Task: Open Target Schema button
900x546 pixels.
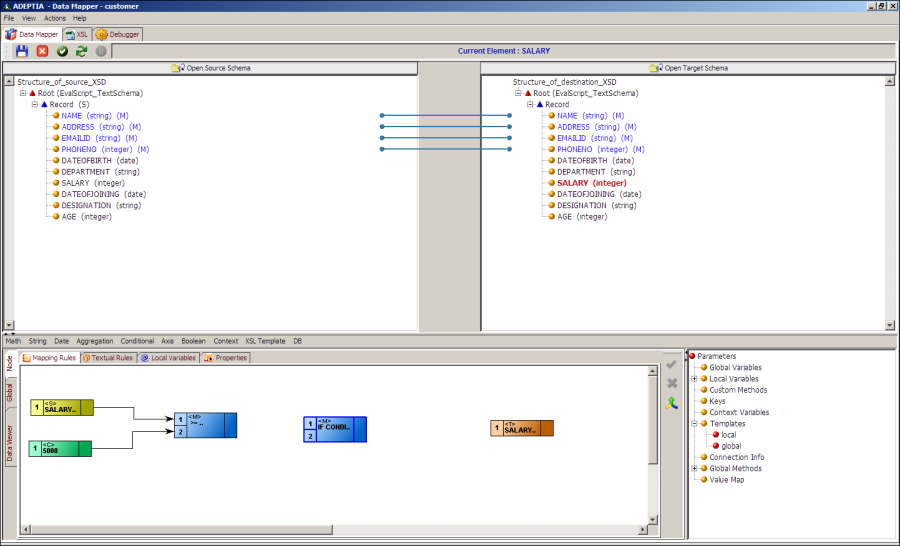Action: pos(688,68)
